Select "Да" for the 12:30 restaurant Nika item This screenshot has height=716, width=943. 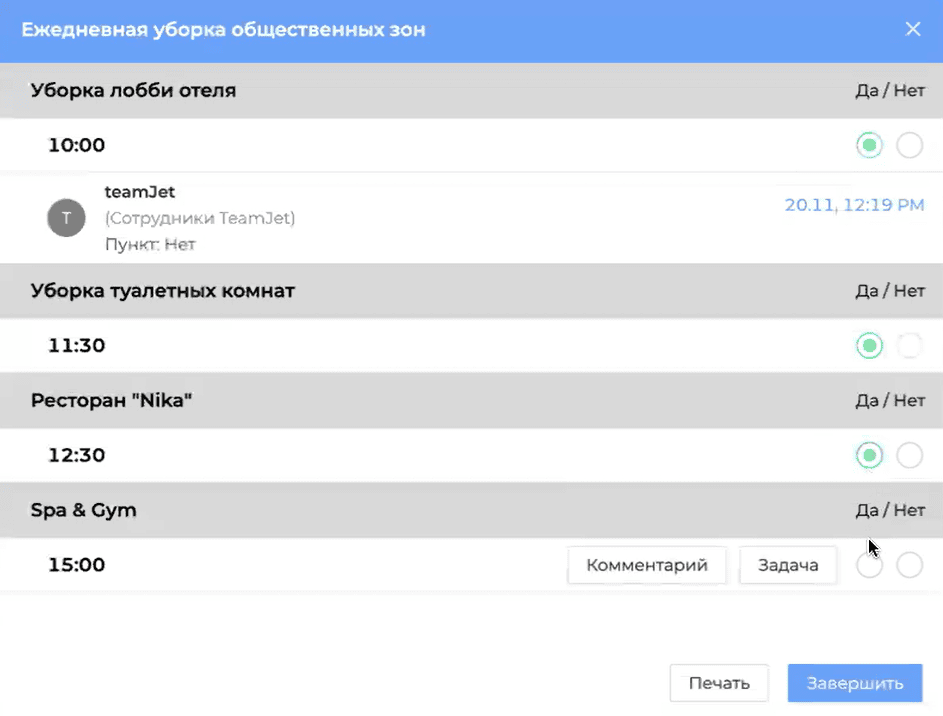coord(869,456)
